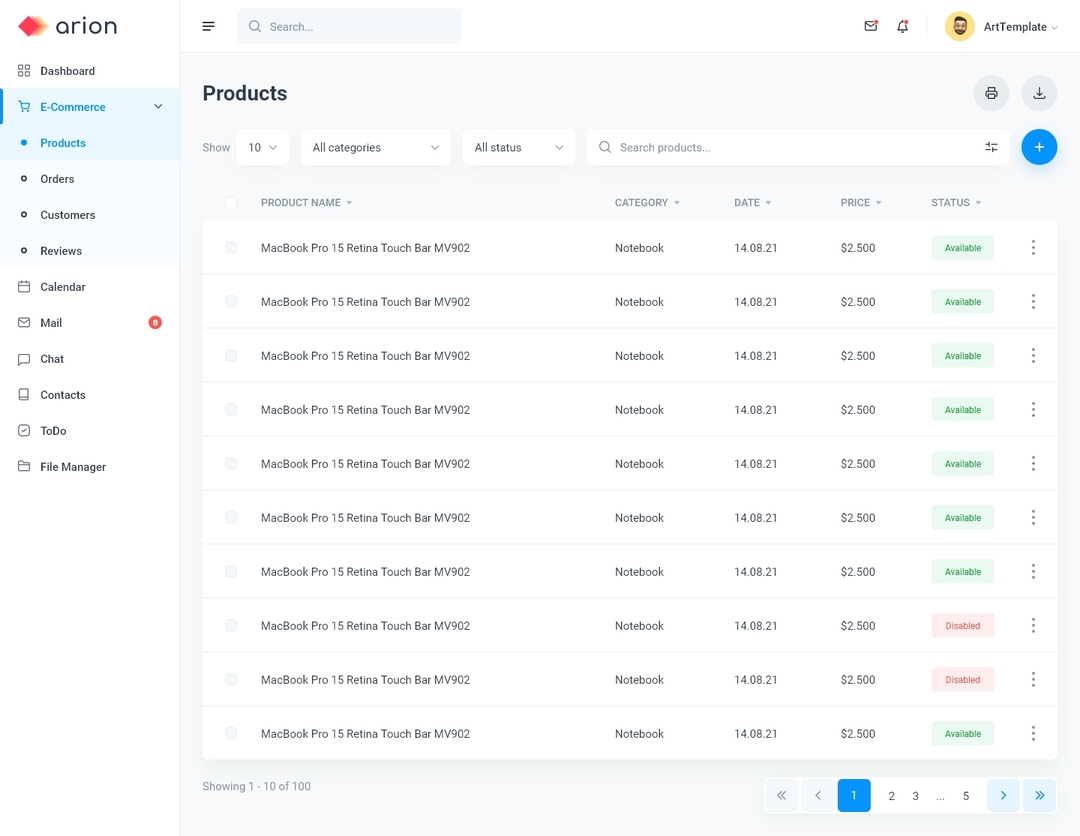Screen dimensions: 1080x836
Task: Open Mail in the sidebar
Action: (90, 322)
